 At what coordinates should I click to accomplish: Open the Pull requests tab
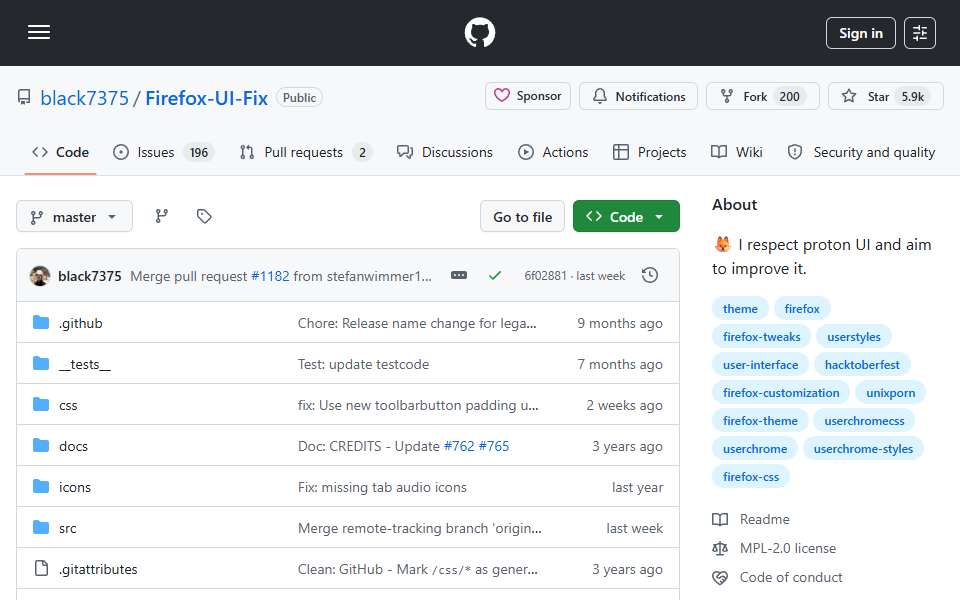[305, 152]
